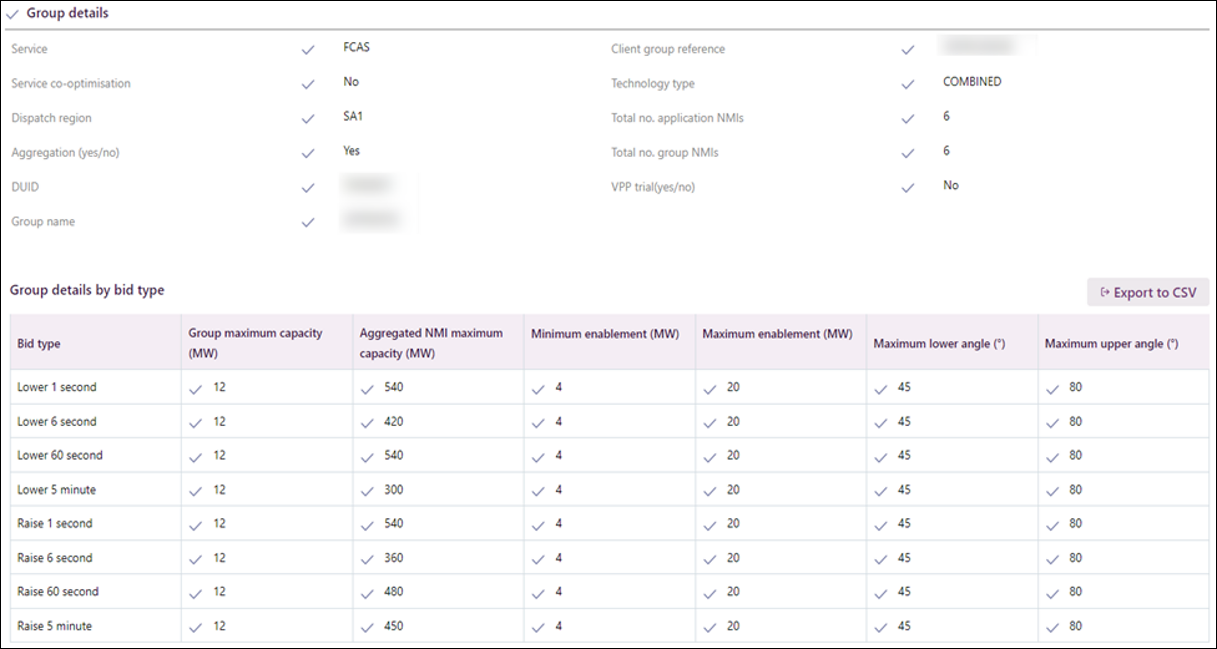1217x649 pixels.
Task: Click checkmark beside Technology type COMBINED
Action: coord(907,84)
